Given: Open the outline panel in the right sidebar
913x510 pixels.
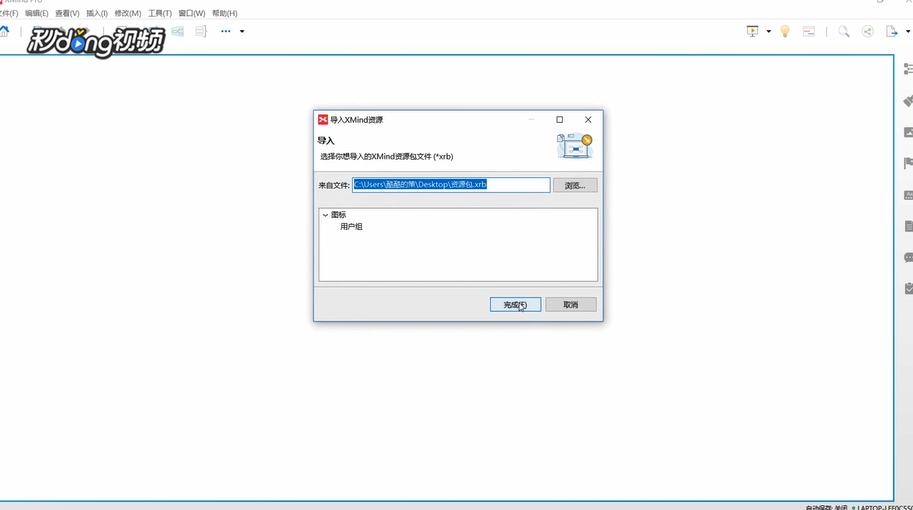Looking at the screenshot, I should tap(908, 69).
